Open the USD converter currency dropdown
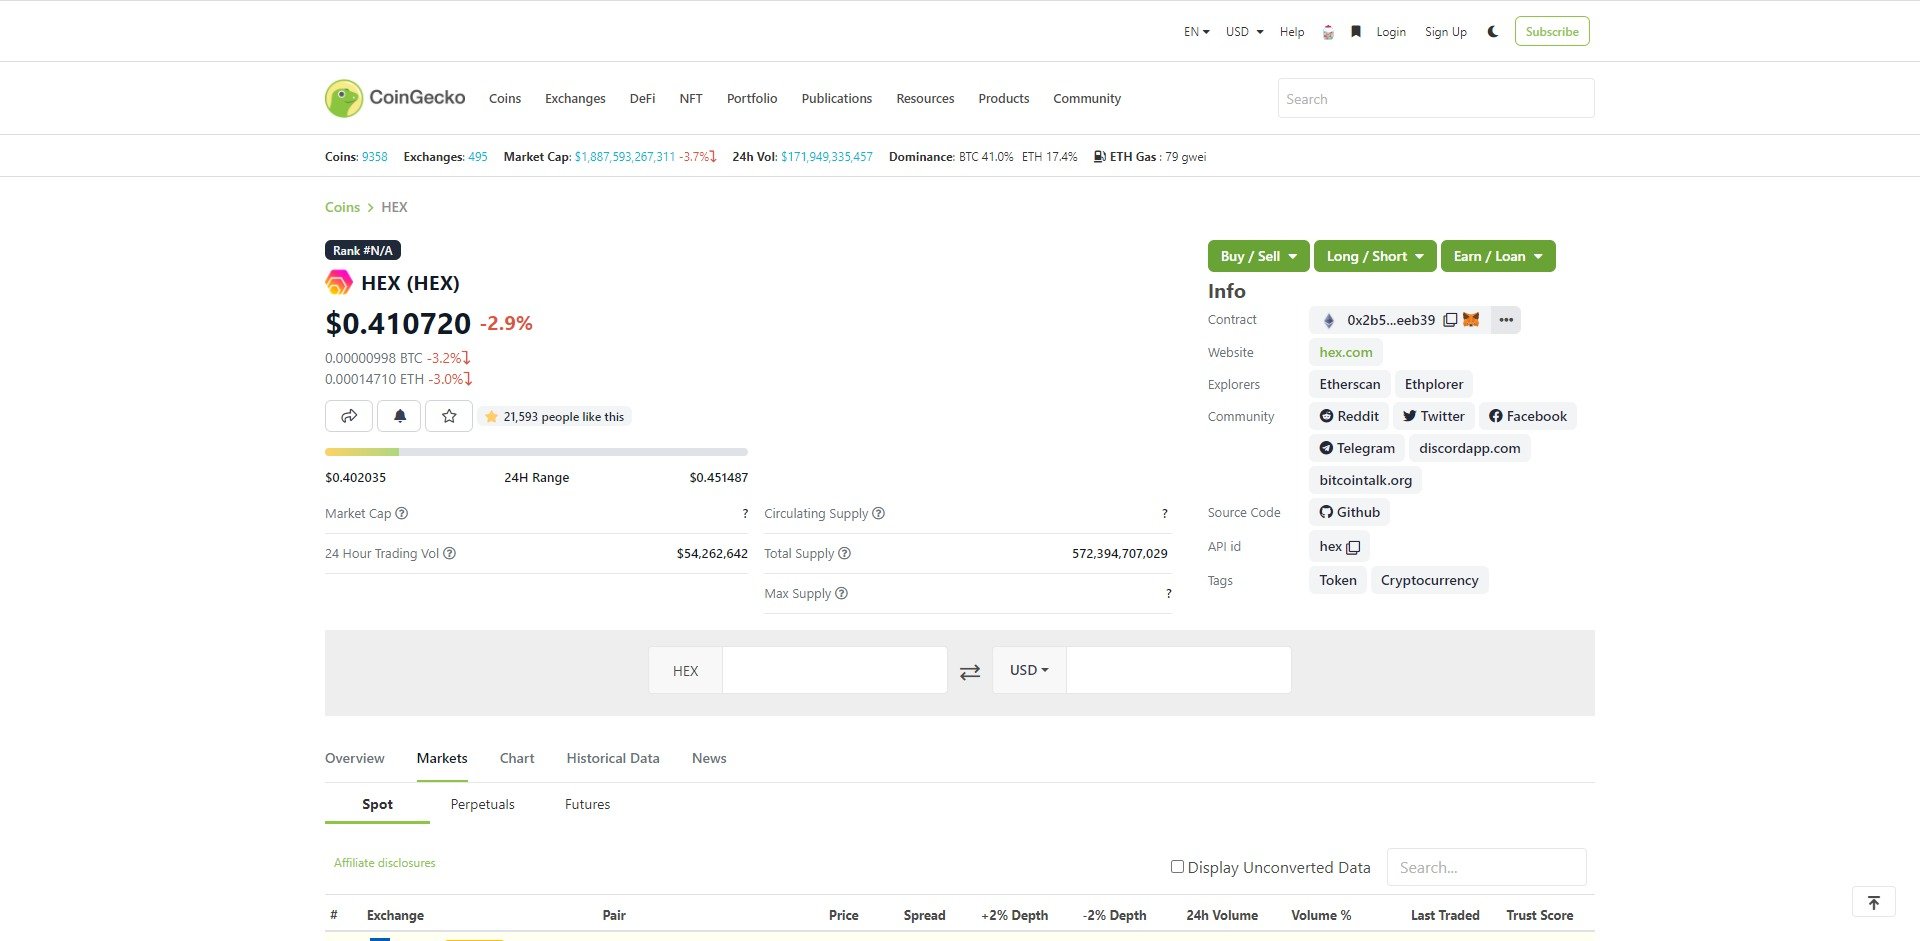 click(x=1028, y=670)
